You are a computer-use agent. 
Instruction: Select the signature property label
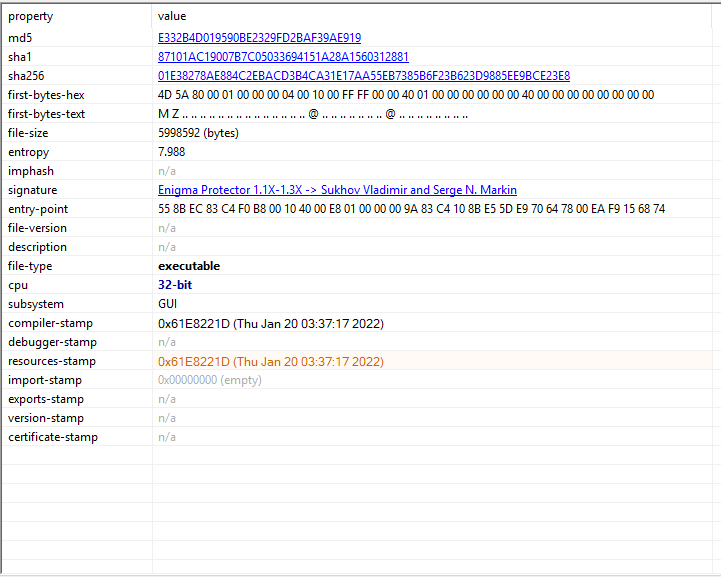coord(32,190)
